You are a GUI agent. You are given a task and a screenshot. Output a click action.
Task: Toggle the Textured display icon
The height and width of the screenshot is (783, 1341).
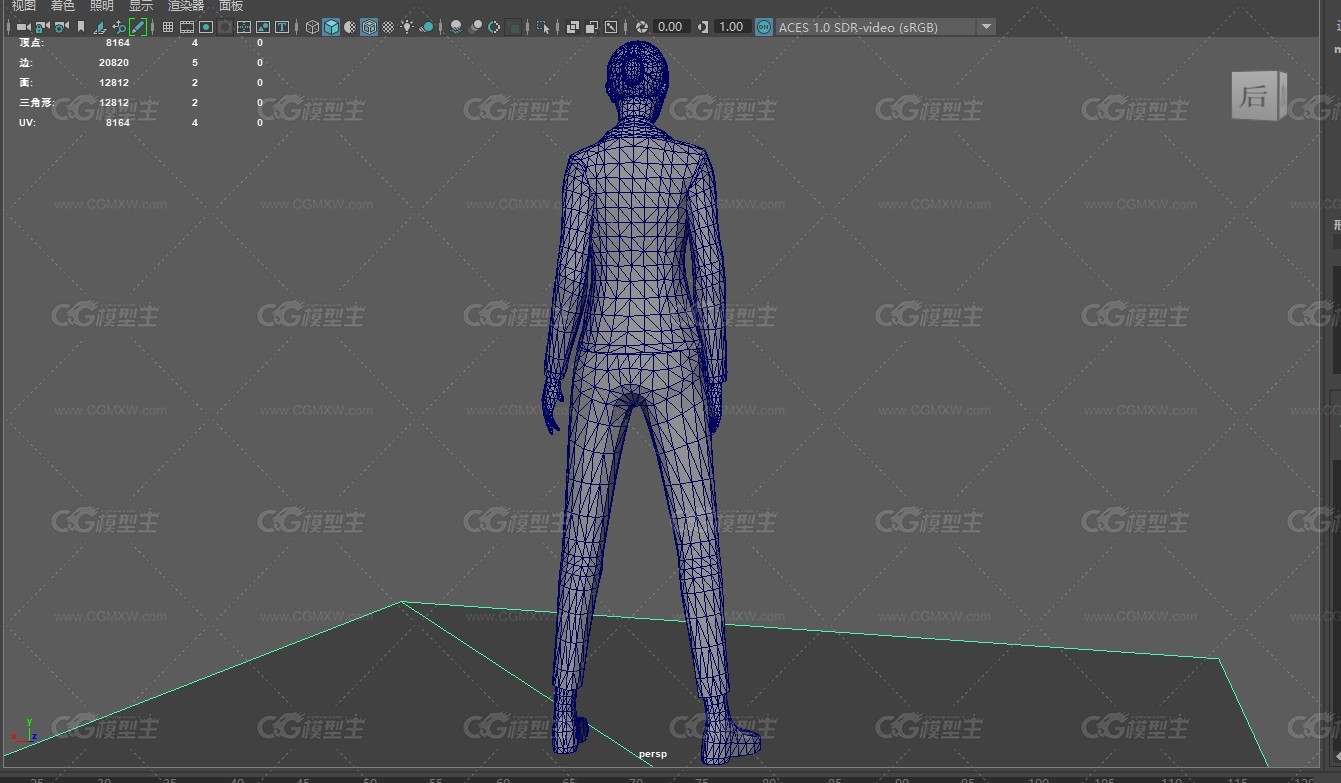[388, 27]
